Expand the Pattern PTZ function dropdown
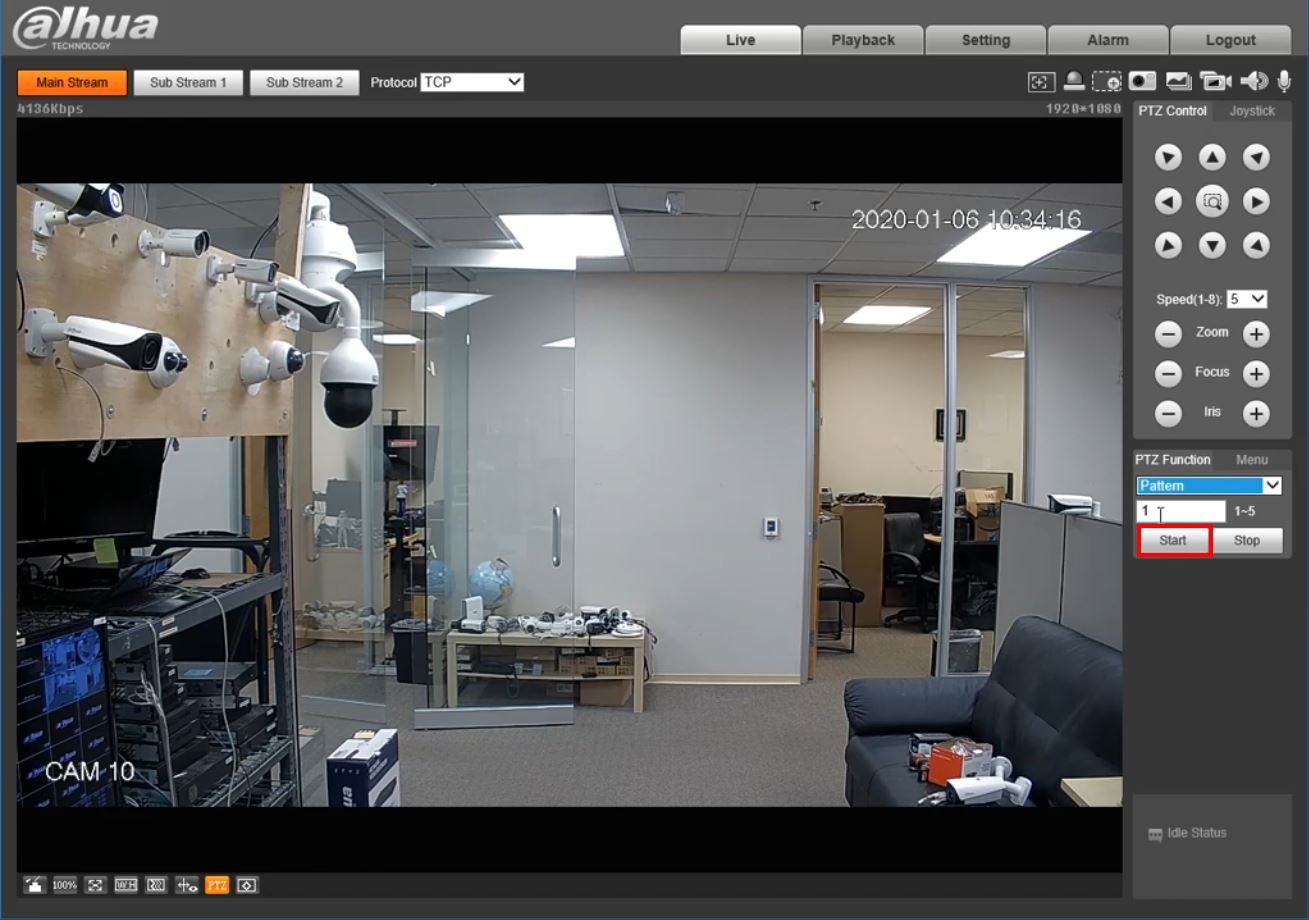Viewport: 1309px width, 920px height. [1209, 486]
